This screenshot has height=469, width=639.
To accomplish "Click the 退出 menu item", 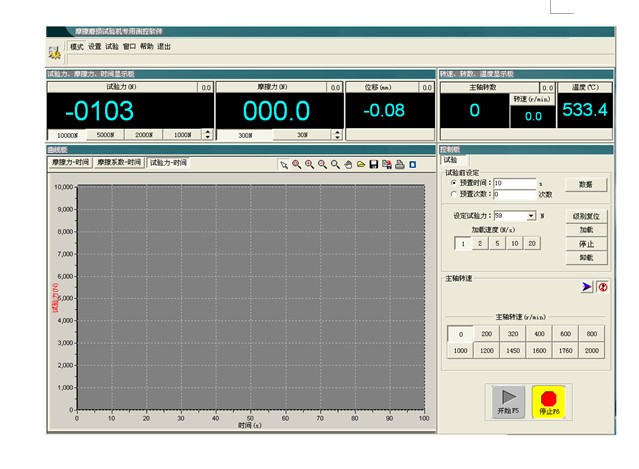I will click(x=164, y=46).
